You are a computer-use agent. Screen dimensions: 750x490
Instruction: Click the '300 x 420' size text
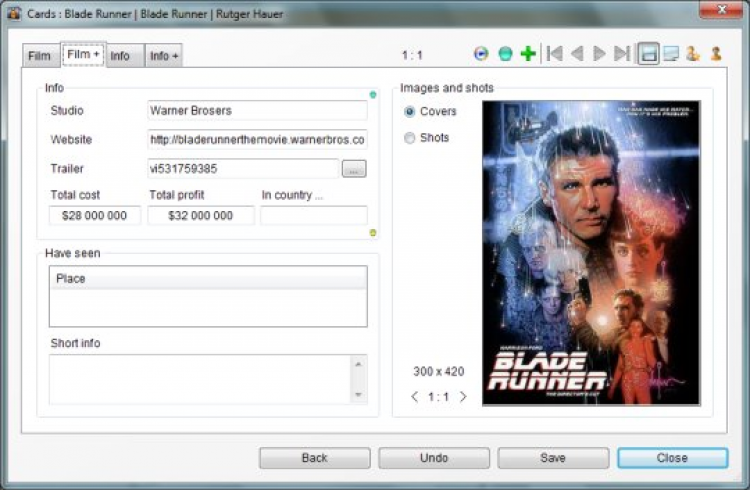point(439,371)
